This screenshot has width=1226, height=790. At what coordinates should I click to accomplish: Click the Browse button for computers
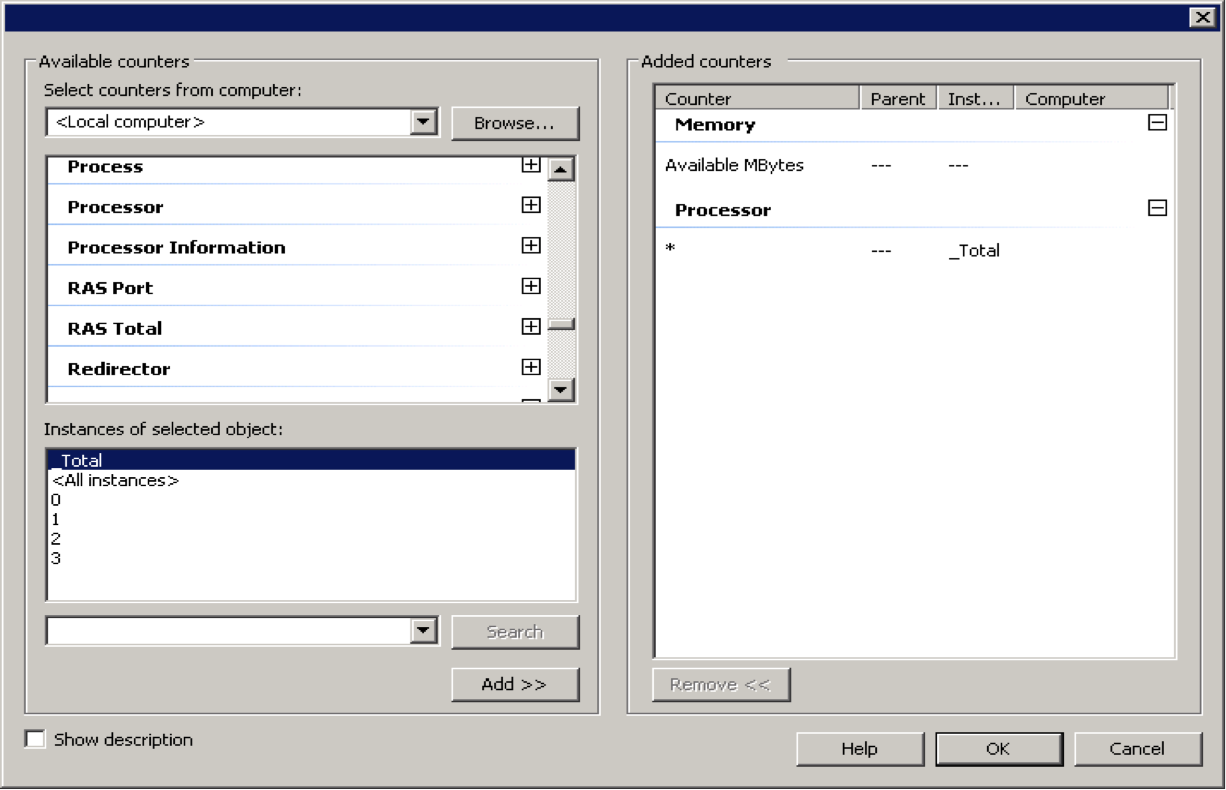pyautogui.click(x=515, y=122)
